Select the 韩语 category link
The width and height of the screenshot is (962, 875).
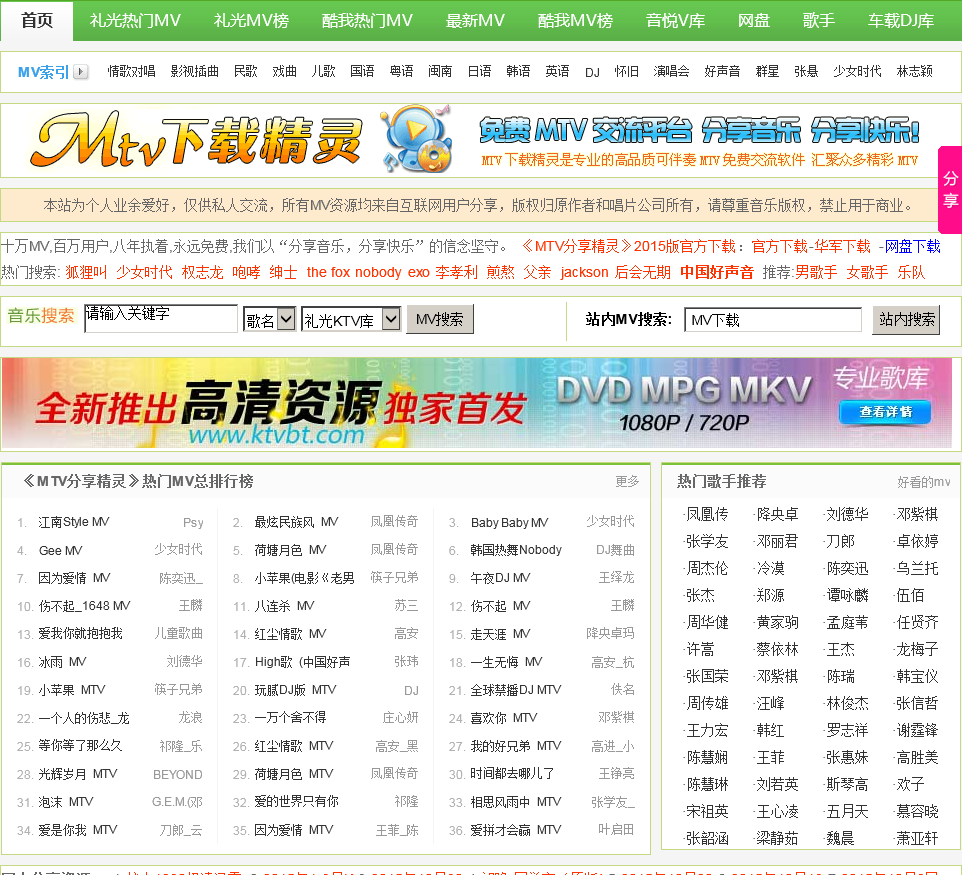pyautogui.click(x=518, y=72)
